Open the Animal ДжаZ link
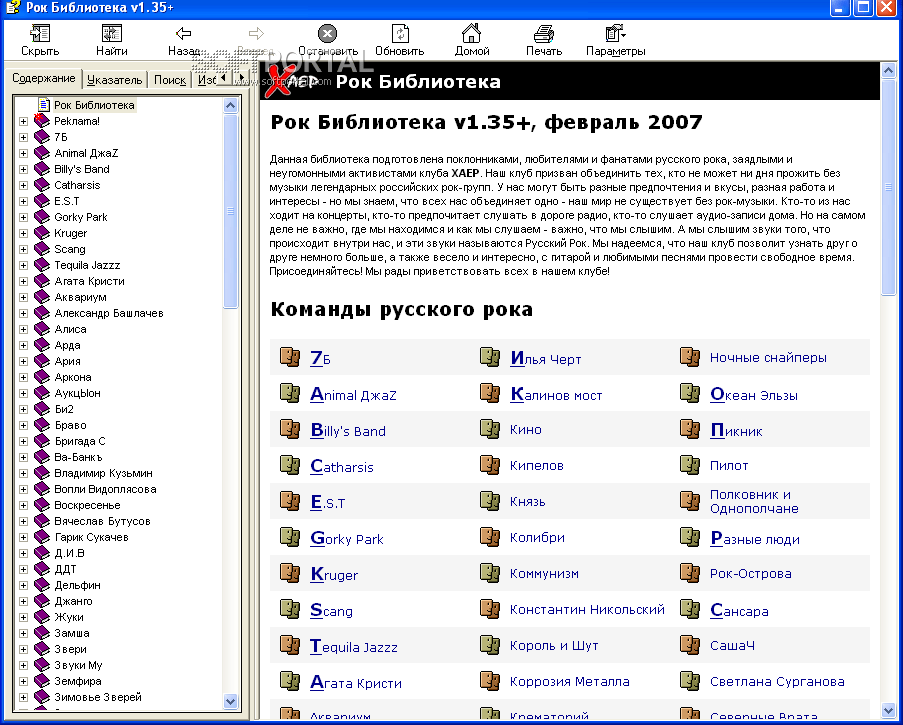Screen dimensions: 903x725 point(353,395)
